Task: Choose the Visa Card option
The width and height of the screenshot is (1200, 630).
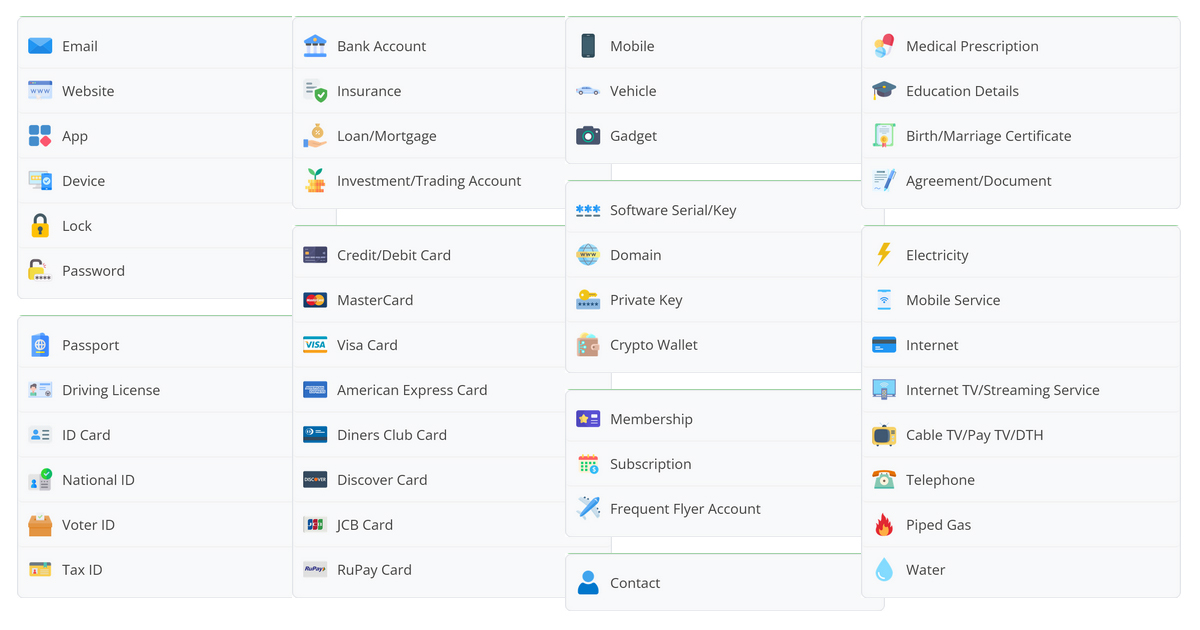Action: (x=367, y=345)
